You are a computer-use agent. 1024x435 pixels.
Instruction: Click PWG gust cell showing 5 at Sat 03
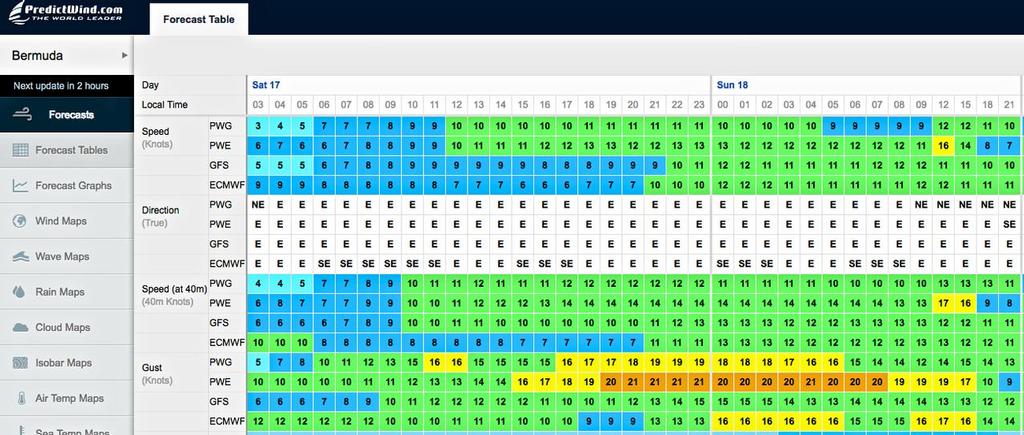coord(258,362)
